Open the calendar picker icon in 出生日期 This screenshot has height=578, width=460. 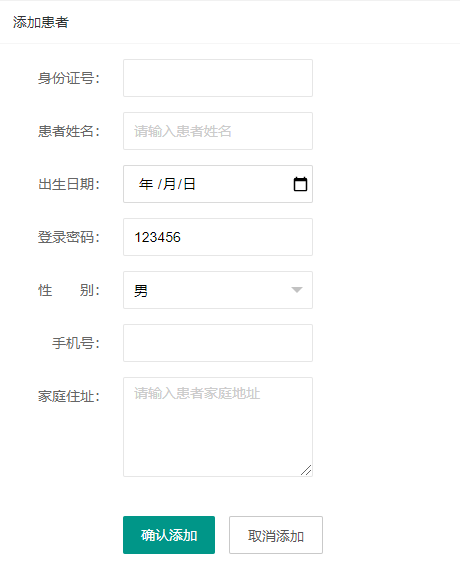300,184
